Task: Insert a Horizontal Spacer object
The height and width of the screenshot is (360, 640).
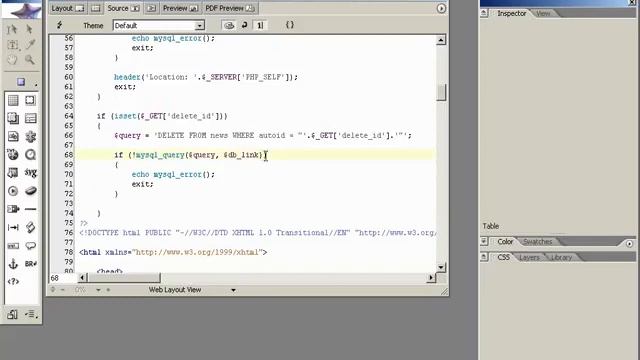Action: pyautogui.click(x=13, y=227)
